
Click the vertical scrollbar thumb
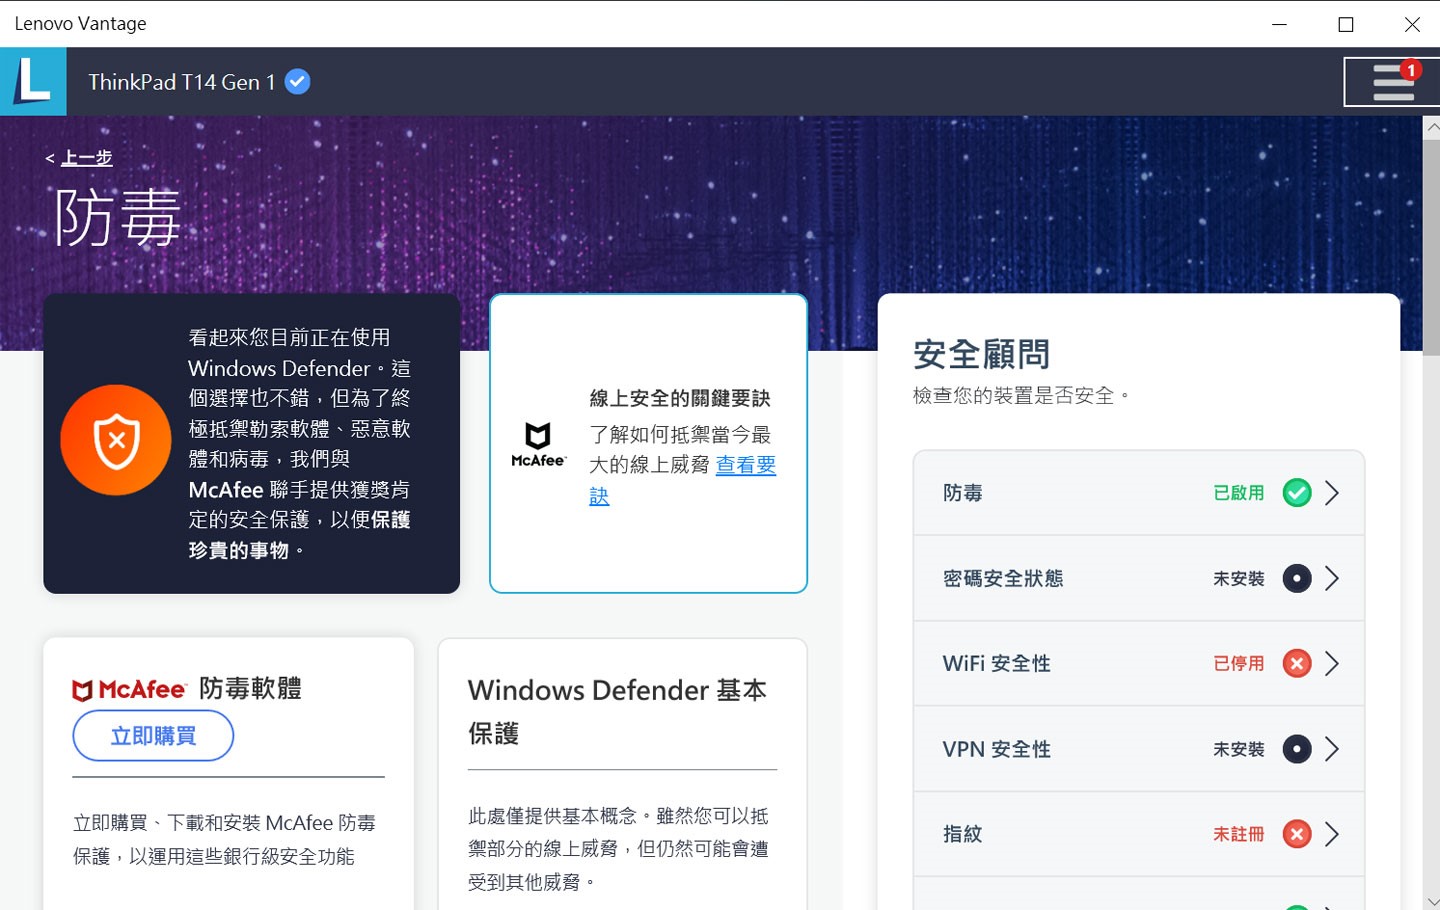point(1431,247)
